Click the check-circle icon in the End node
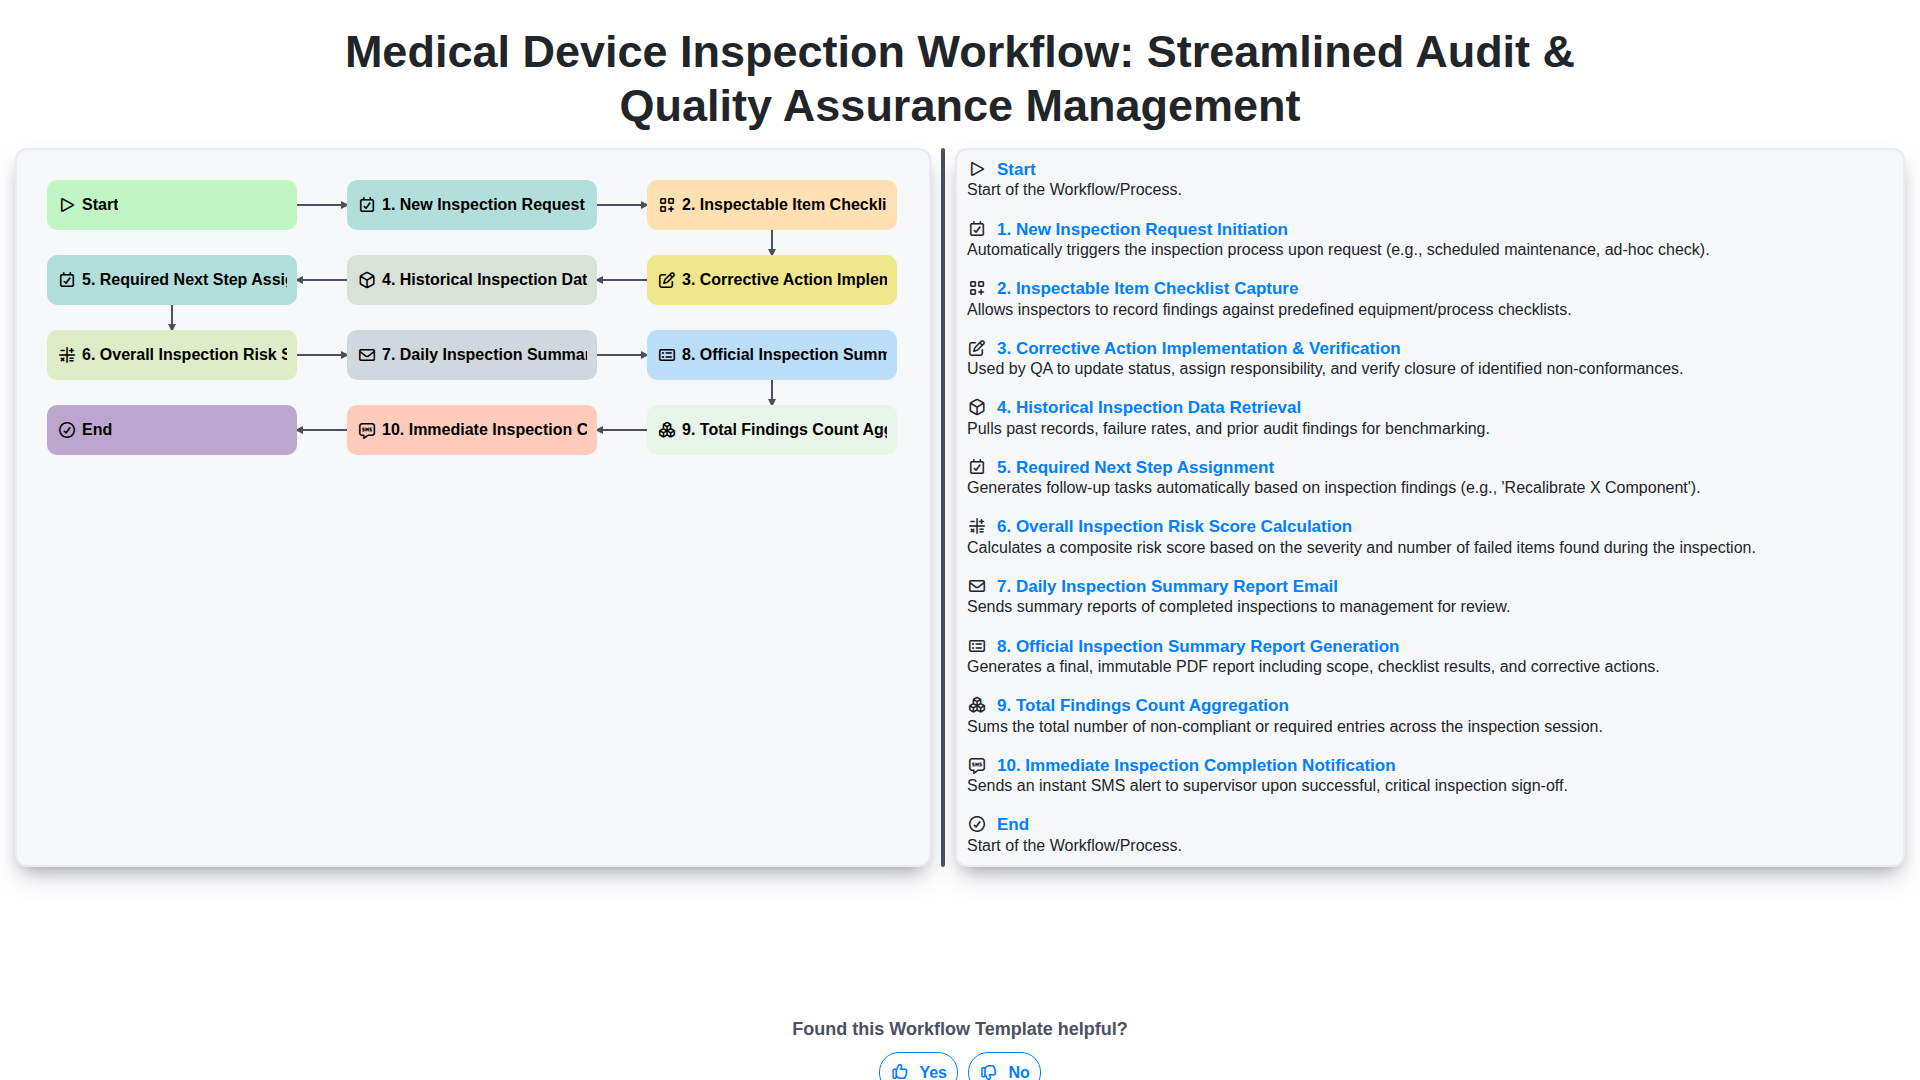 pyautogui.click(x=67, y=430)
